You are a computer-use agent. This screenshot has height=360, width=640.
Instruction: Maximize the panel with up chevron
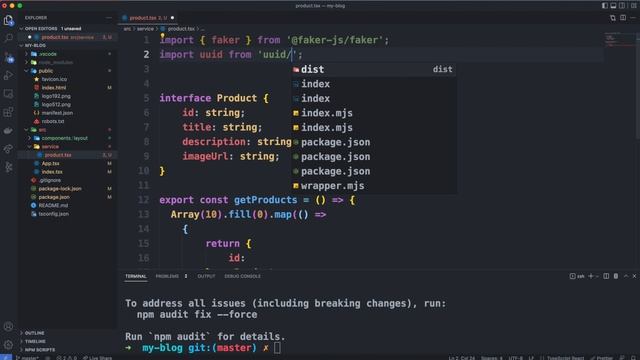click(626, 276)
